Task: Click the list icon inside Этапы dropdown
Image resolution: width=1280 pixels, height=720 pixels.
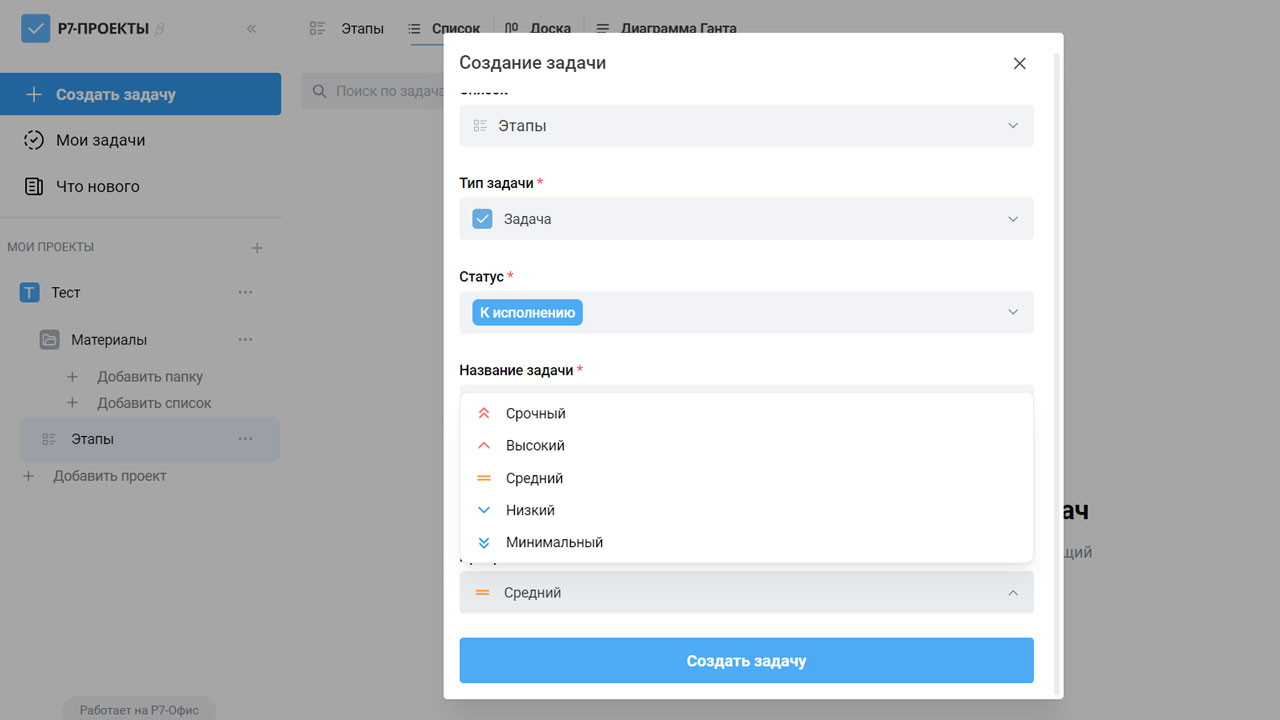Action: click(480, 126)
